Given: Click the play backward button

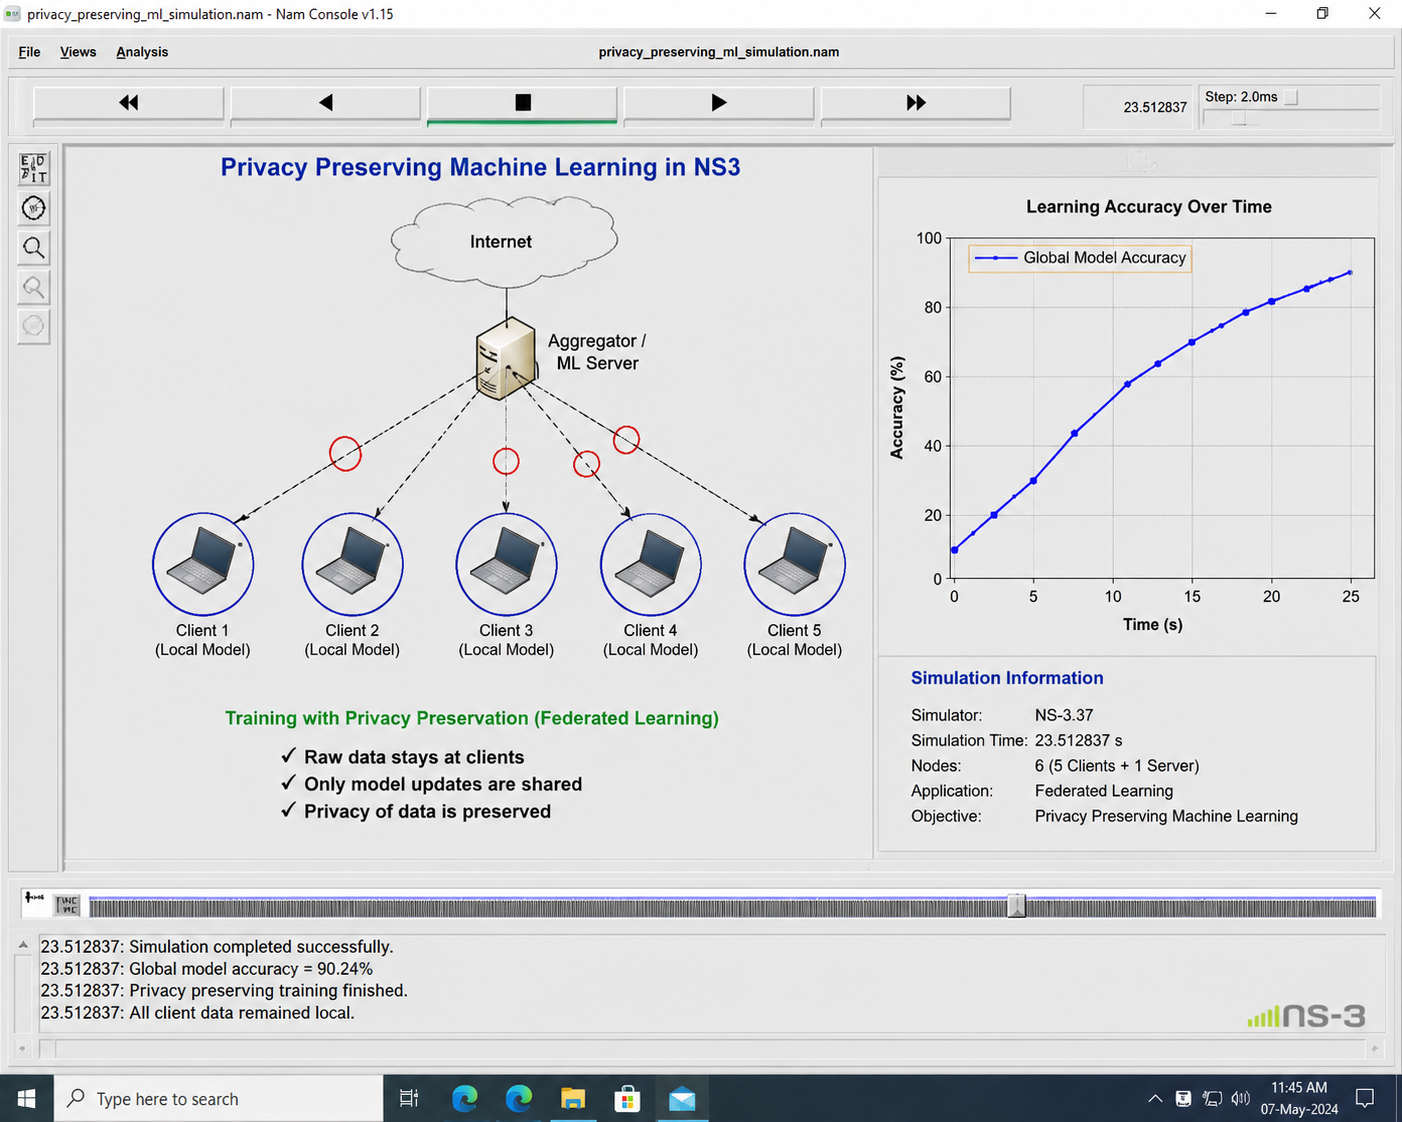Looking at the screenshot, I should (x=325, y=103).
